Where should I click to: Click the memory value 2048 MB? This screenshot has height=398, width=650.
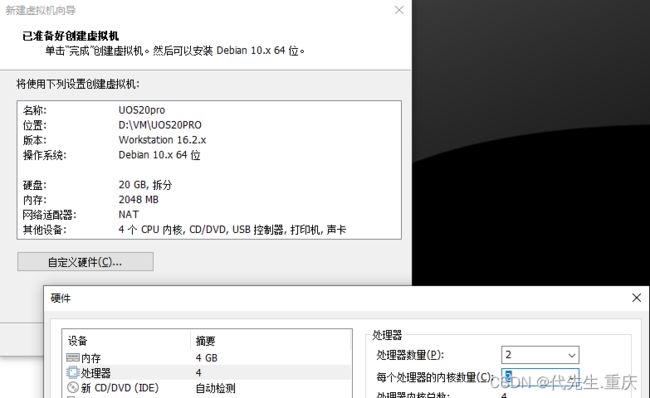(138, 199)
